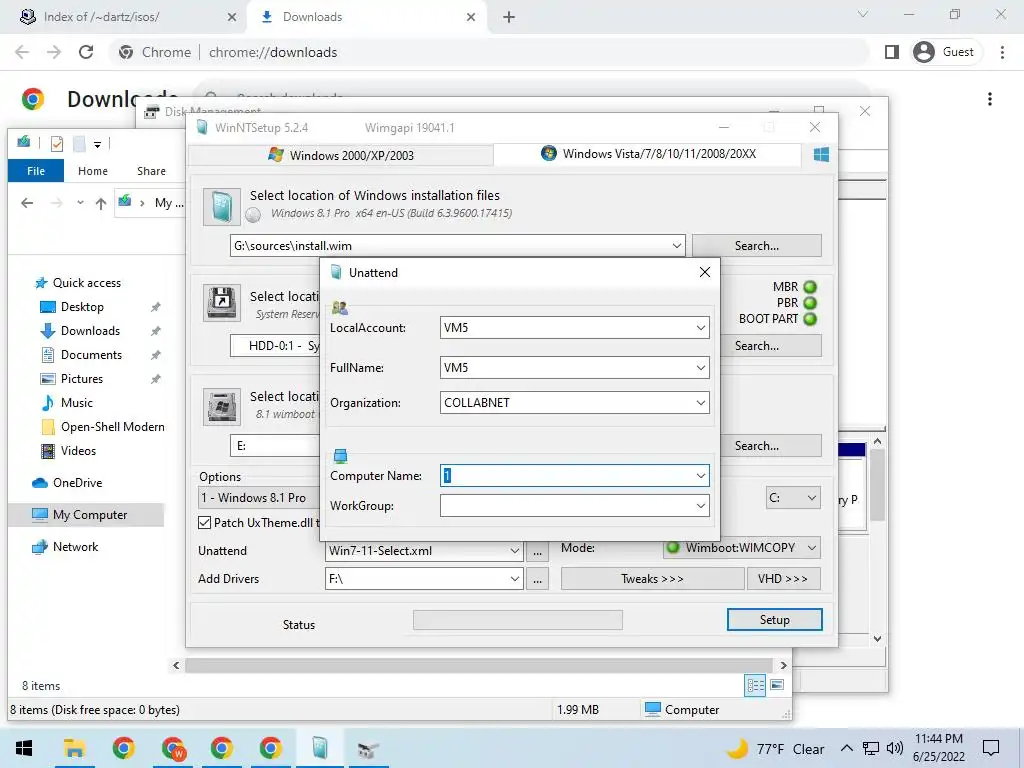Switch Explorer to large icons view

777,685
